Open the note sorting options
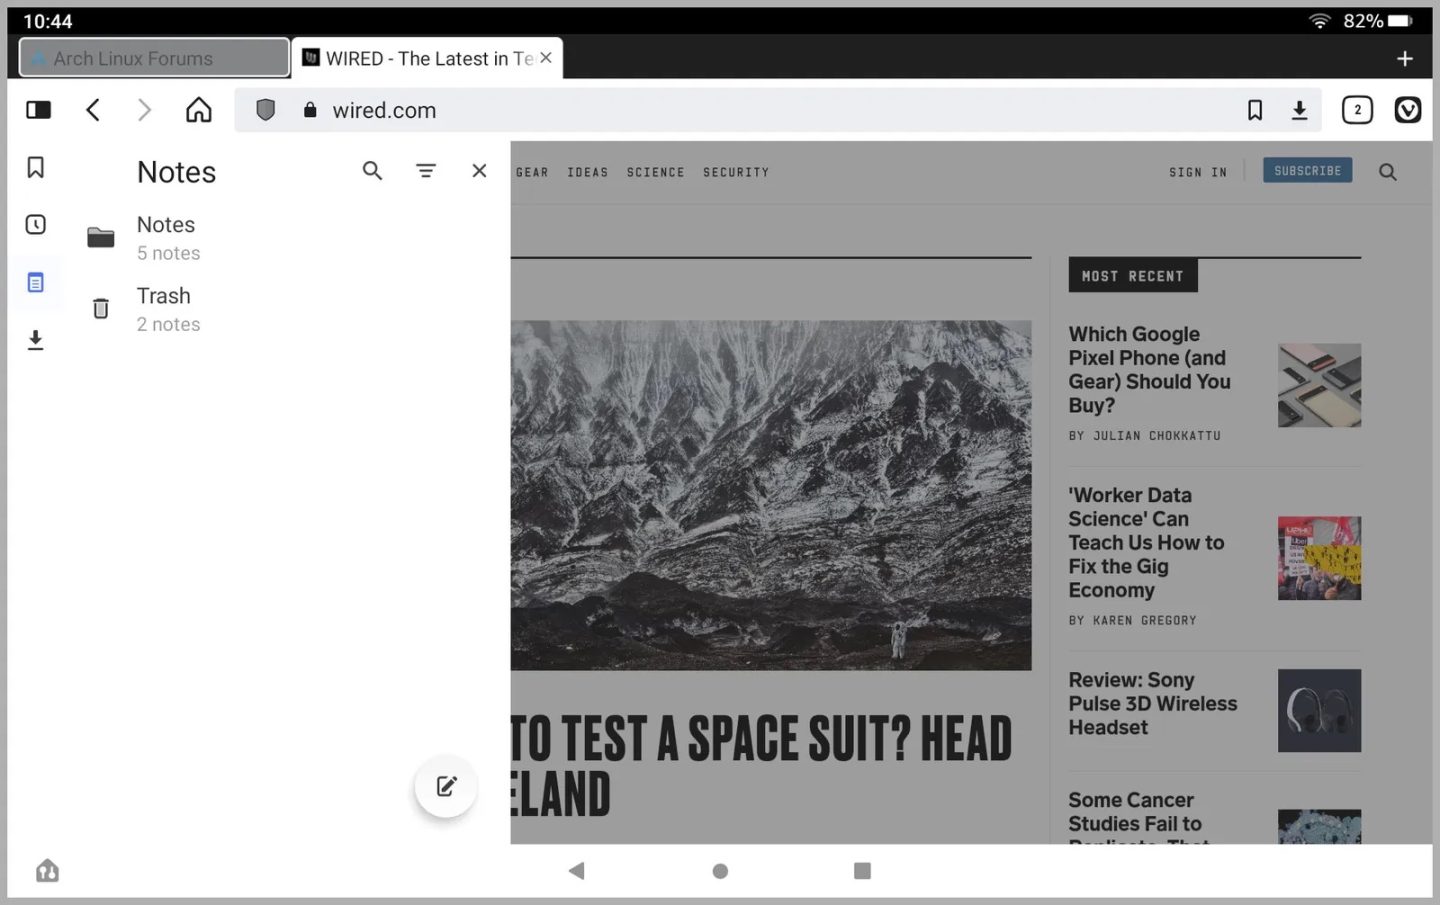This screenshot has height=905, width=1440. point(426,170)
